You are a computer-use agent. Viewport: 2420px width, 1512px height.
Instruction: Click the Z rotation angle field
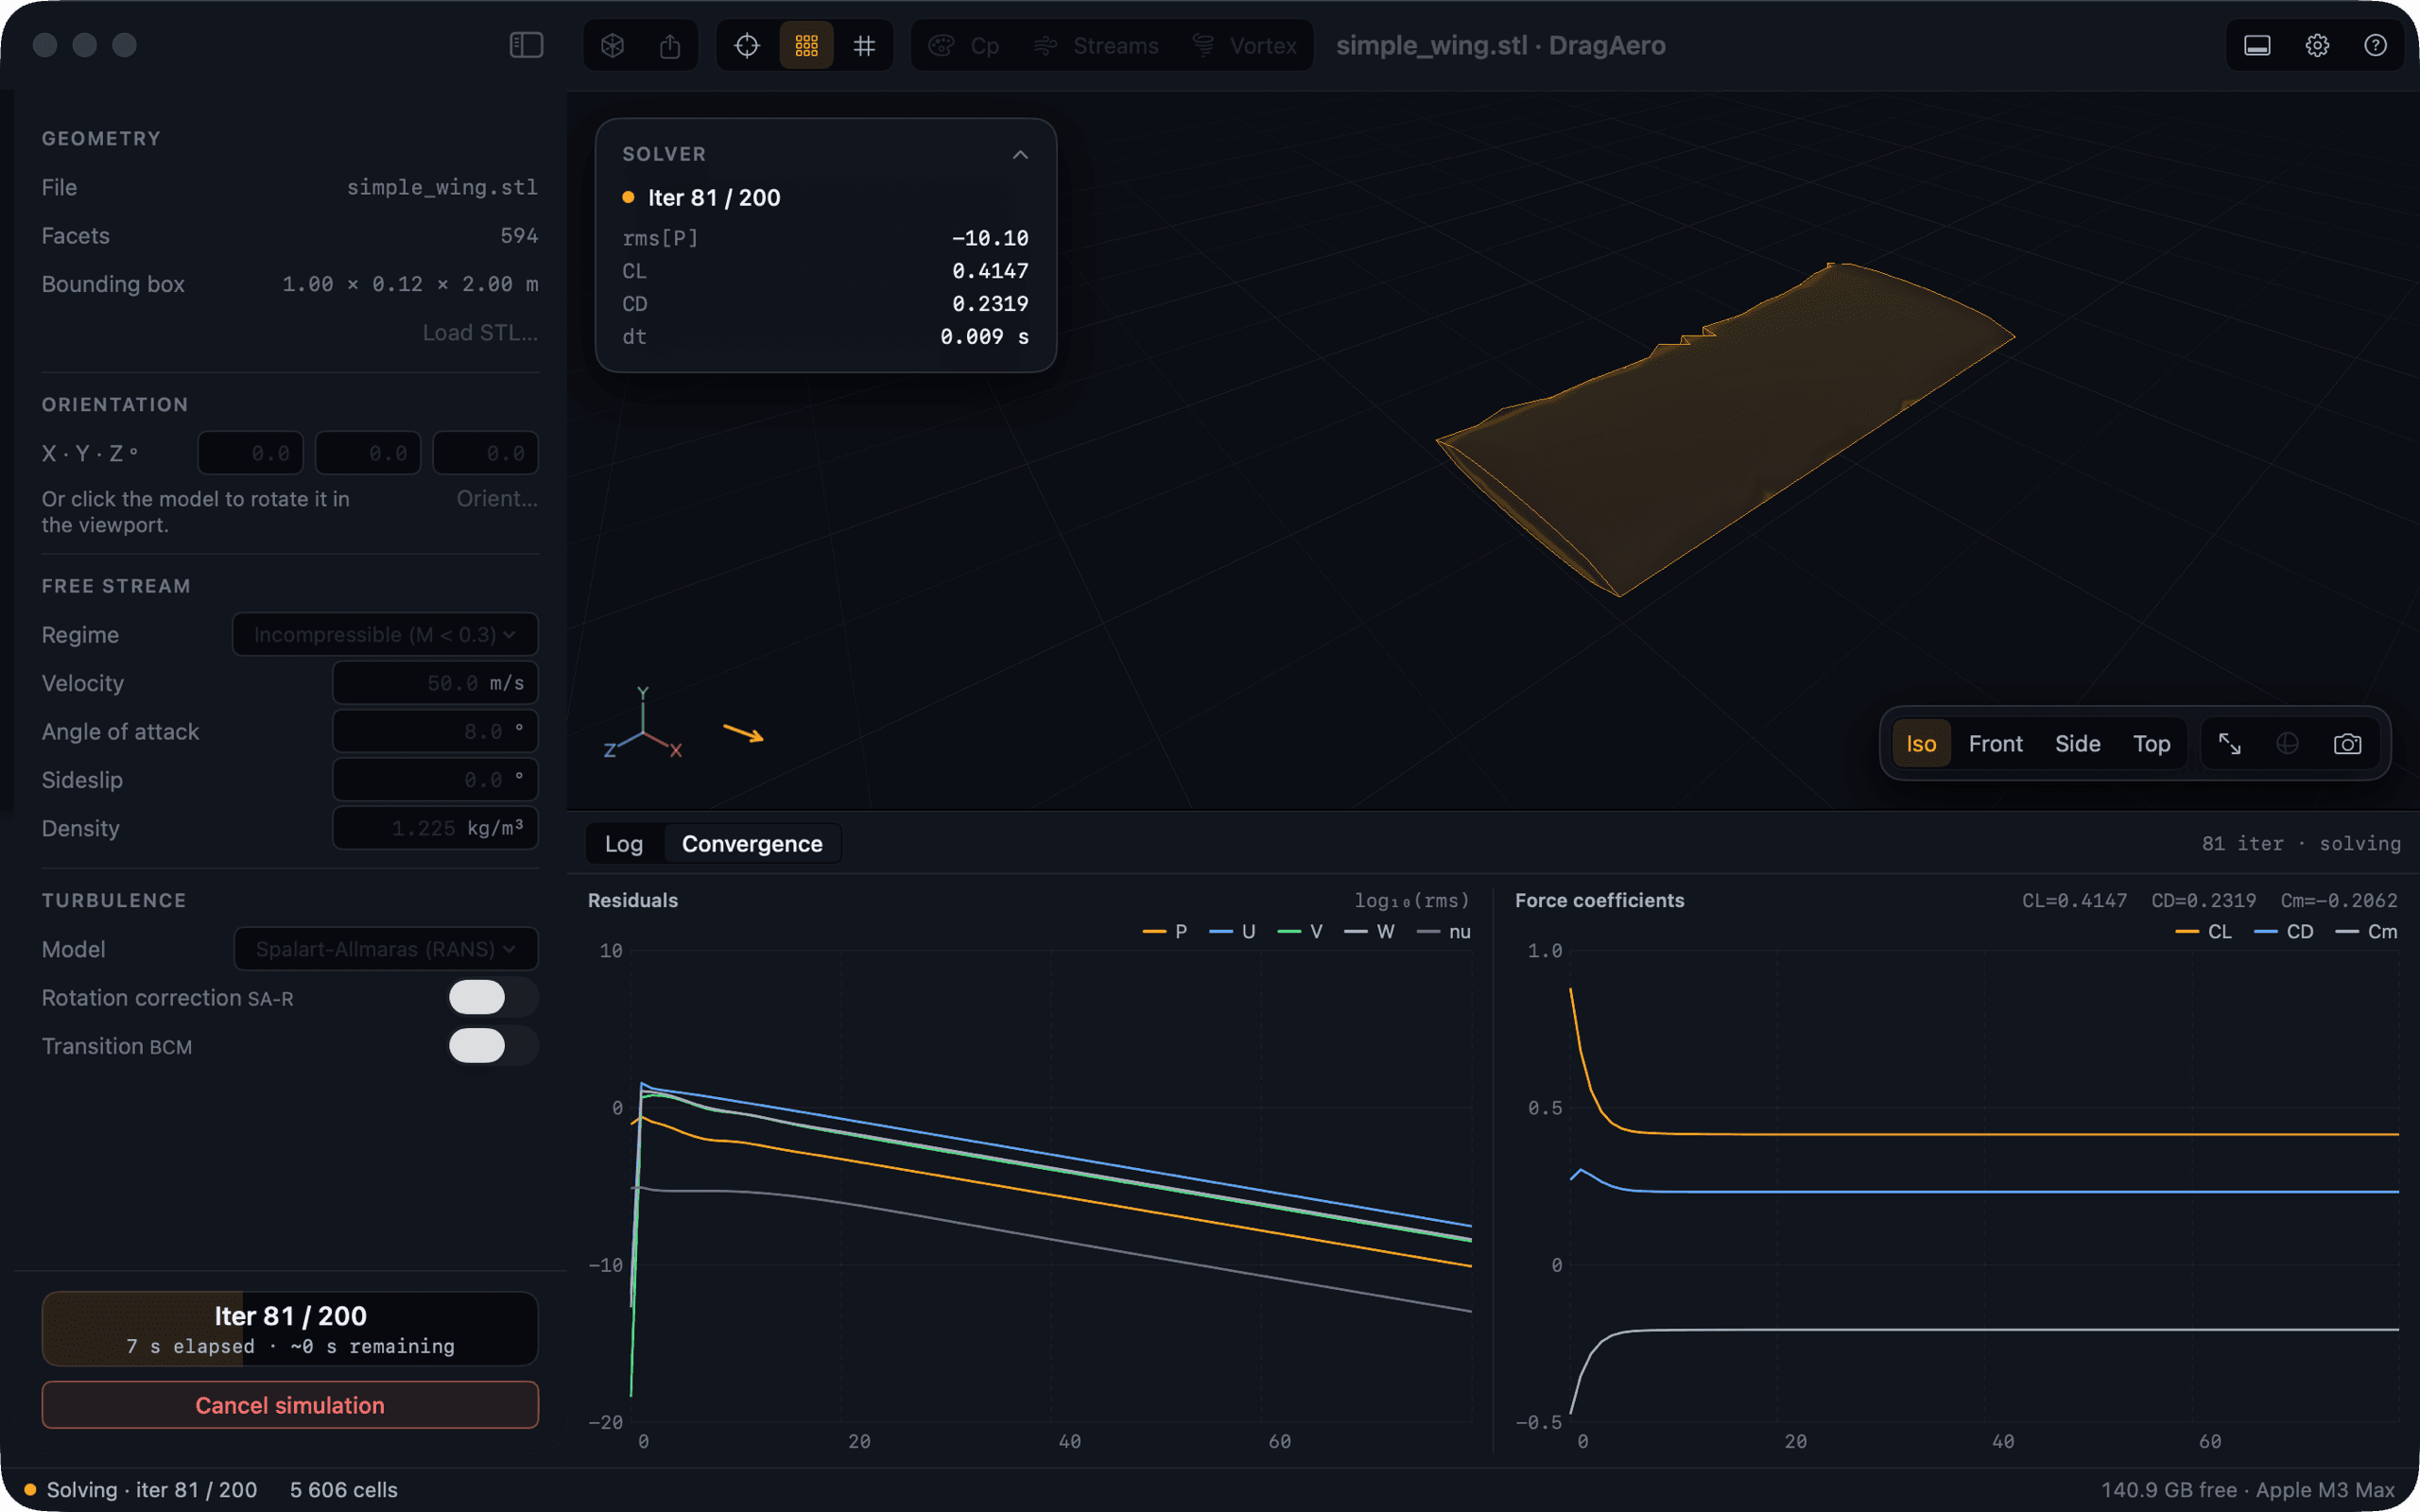tap(486, 453)
